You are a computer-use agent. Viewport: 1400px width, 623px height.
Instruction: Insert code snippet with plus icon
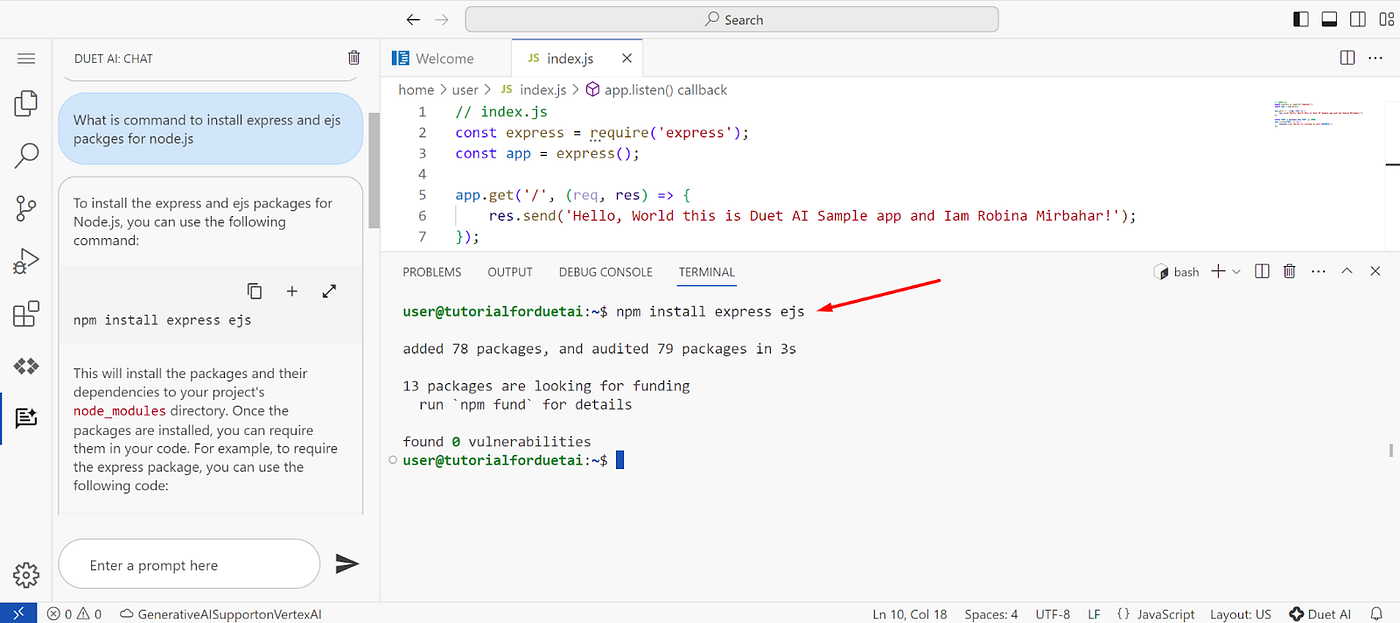tap(292, 291)
